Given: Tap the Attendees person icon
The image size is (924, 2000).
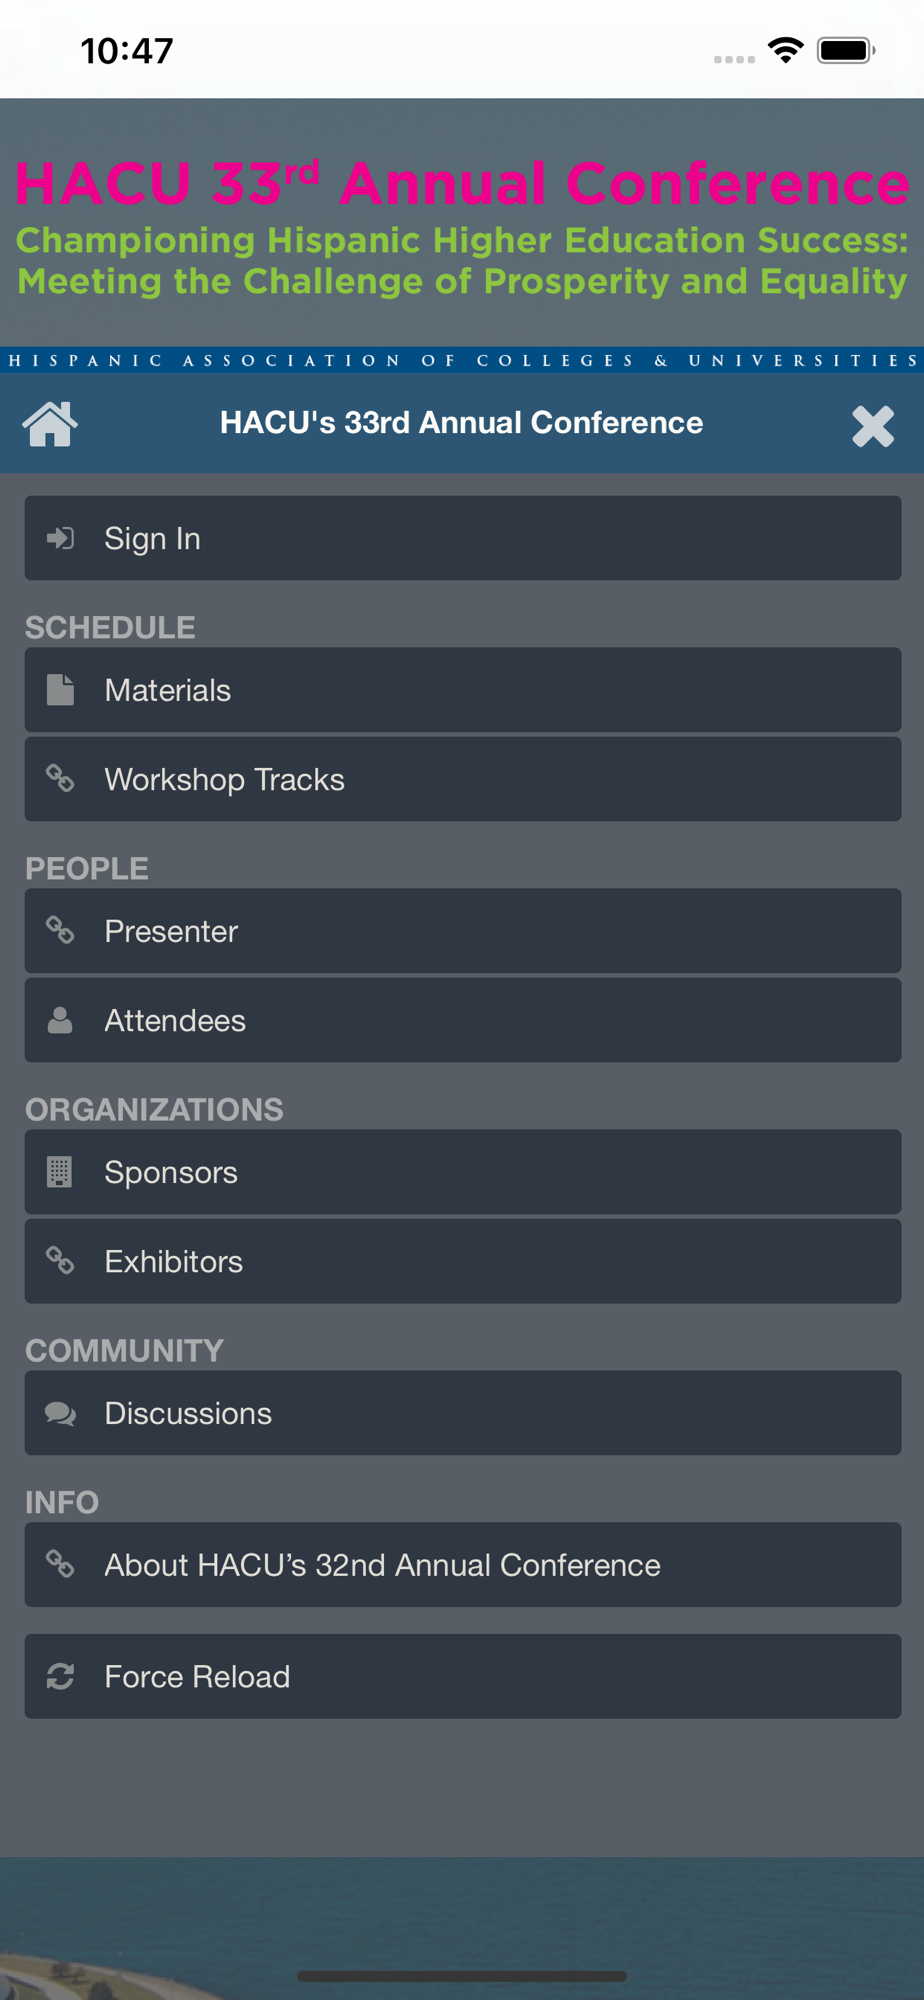Looking at the screenshot, I should click(60, 1021).
